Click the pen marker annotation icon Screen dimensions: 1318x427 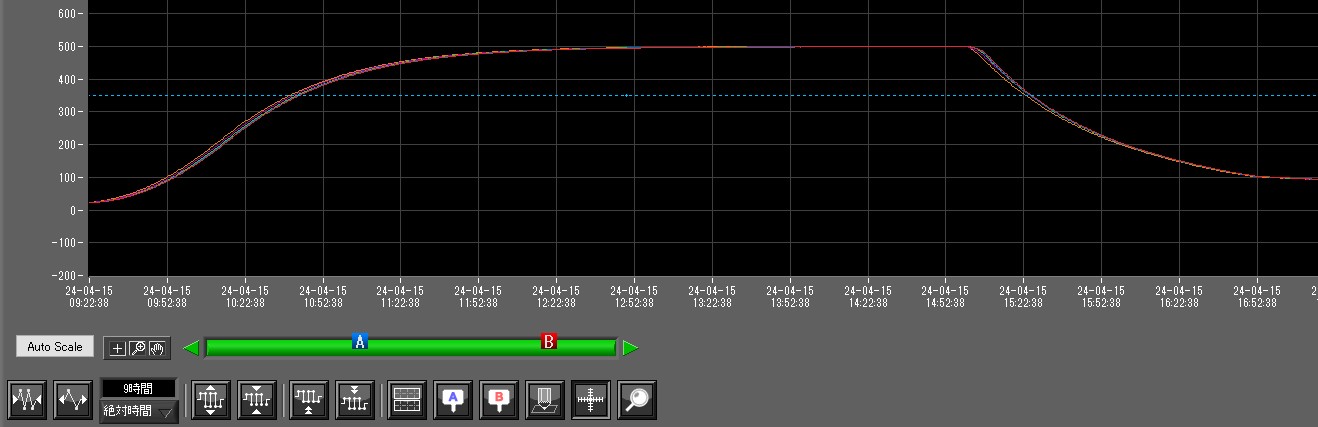coord(545,399)
